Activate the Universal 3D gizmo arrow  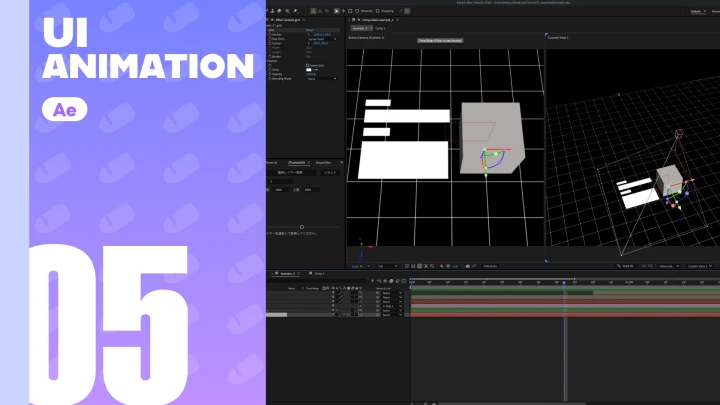click(x=337, y=11)
